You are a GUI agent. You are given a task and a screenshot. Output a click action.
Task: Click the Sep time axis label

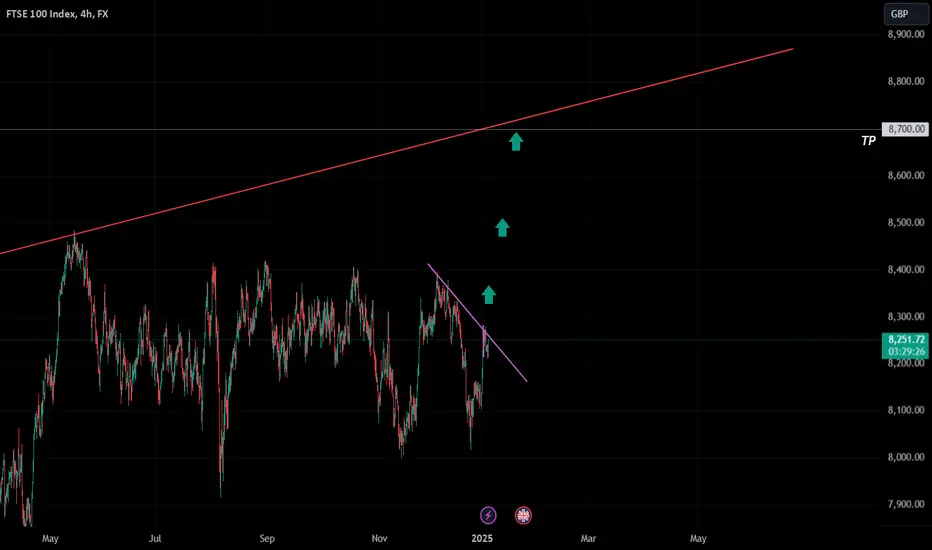click(x=267, y=539)
